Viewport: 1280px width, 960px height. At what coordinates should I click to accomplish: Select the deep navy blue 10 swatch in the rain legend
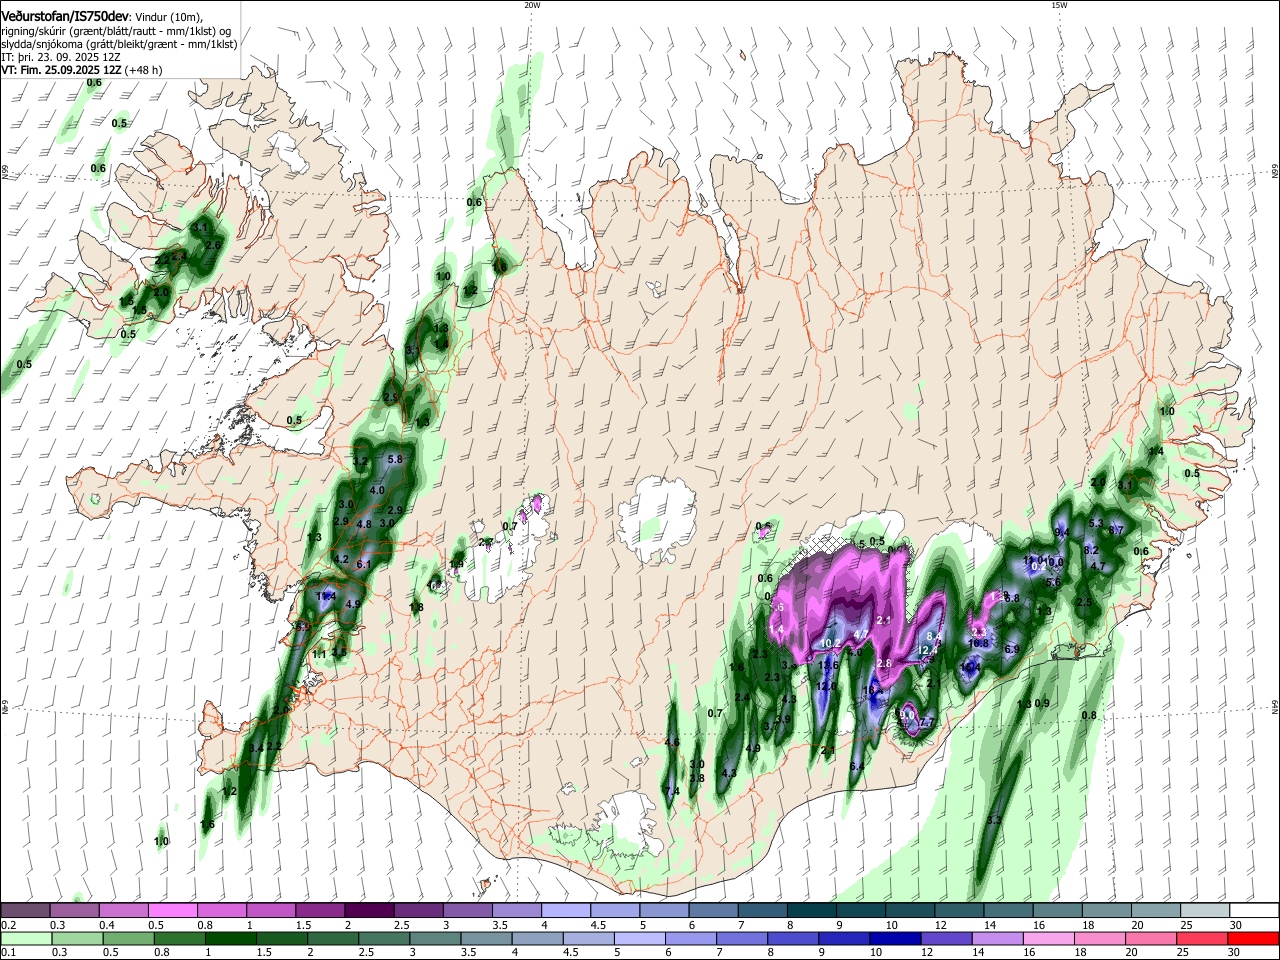tap(894, 938)
